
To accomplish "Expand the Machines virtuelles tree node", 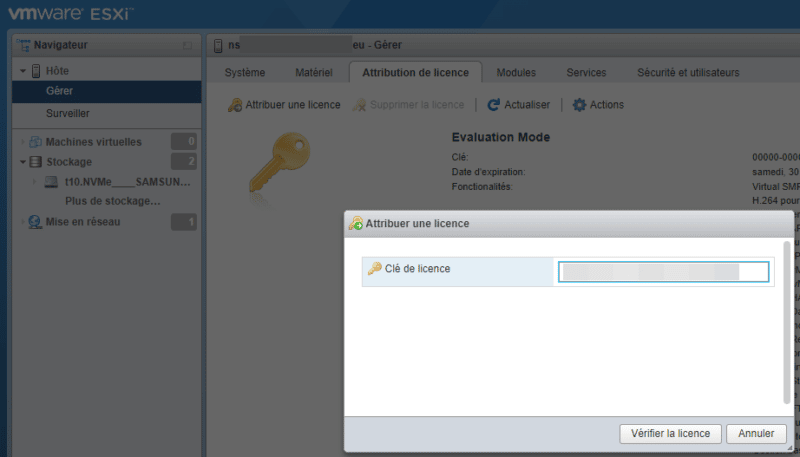I will 22,142.
